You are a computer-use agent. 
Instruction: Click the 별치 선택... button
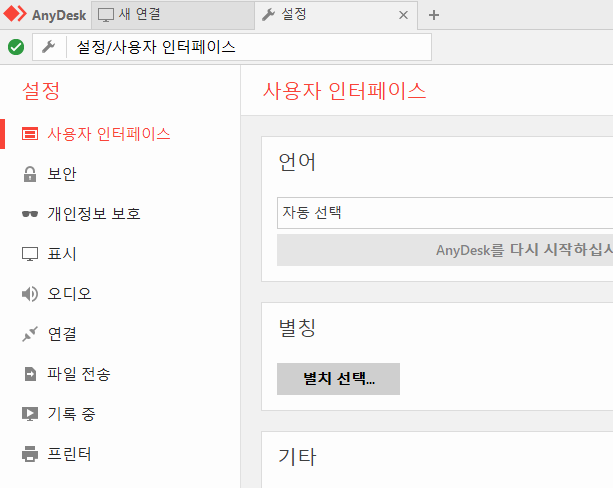pos(338,379)
